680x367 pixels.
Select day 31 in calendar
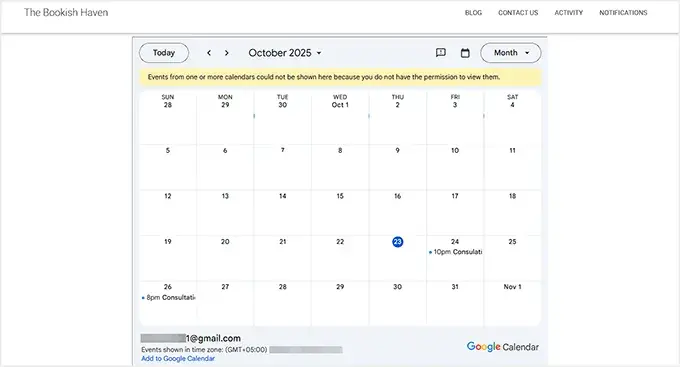(x=454, y=287)
